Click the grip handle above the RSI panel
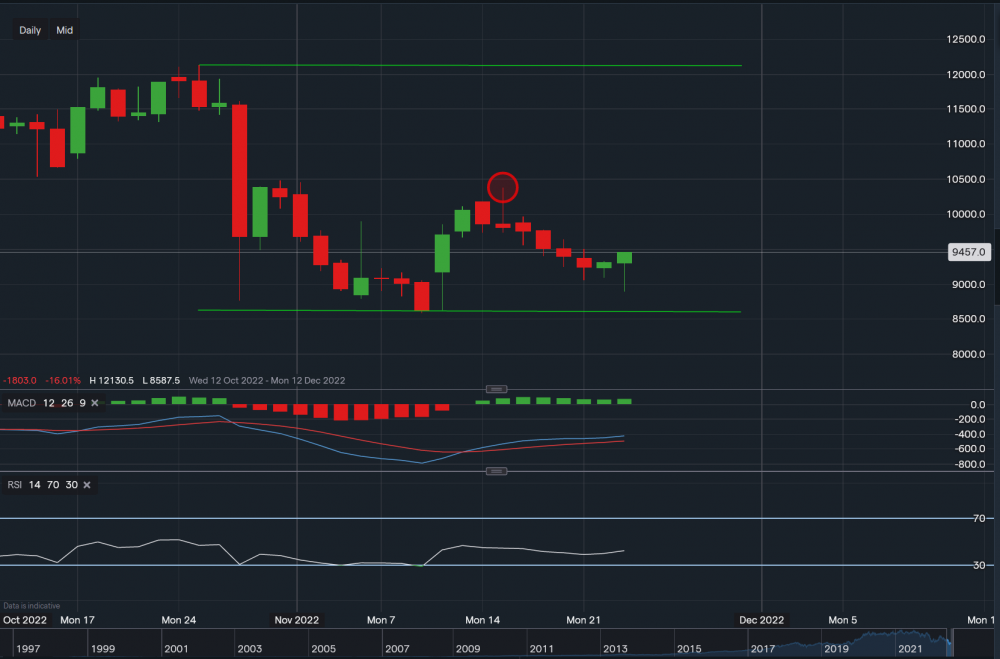 497,470
